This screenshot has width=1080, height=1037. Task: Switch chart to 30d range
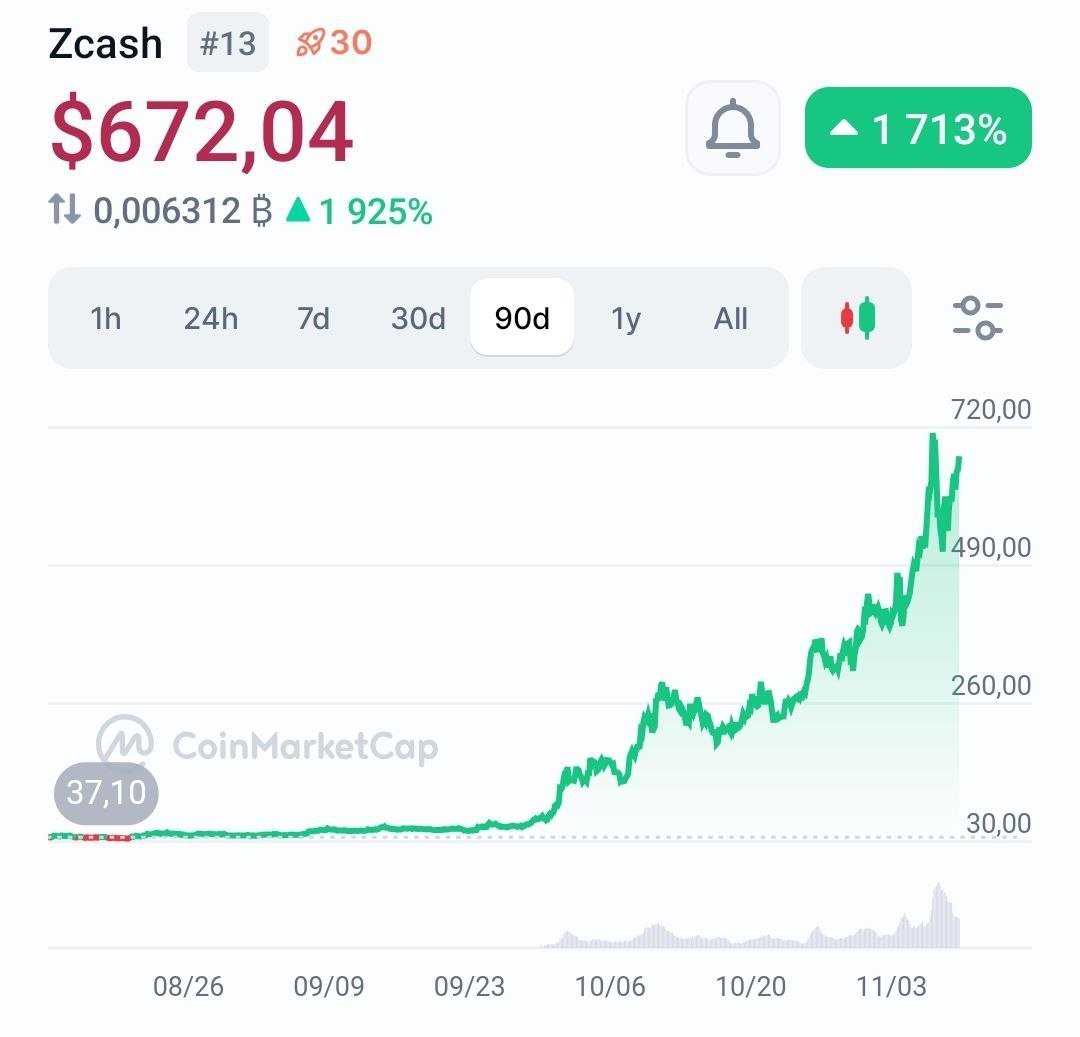418,318
